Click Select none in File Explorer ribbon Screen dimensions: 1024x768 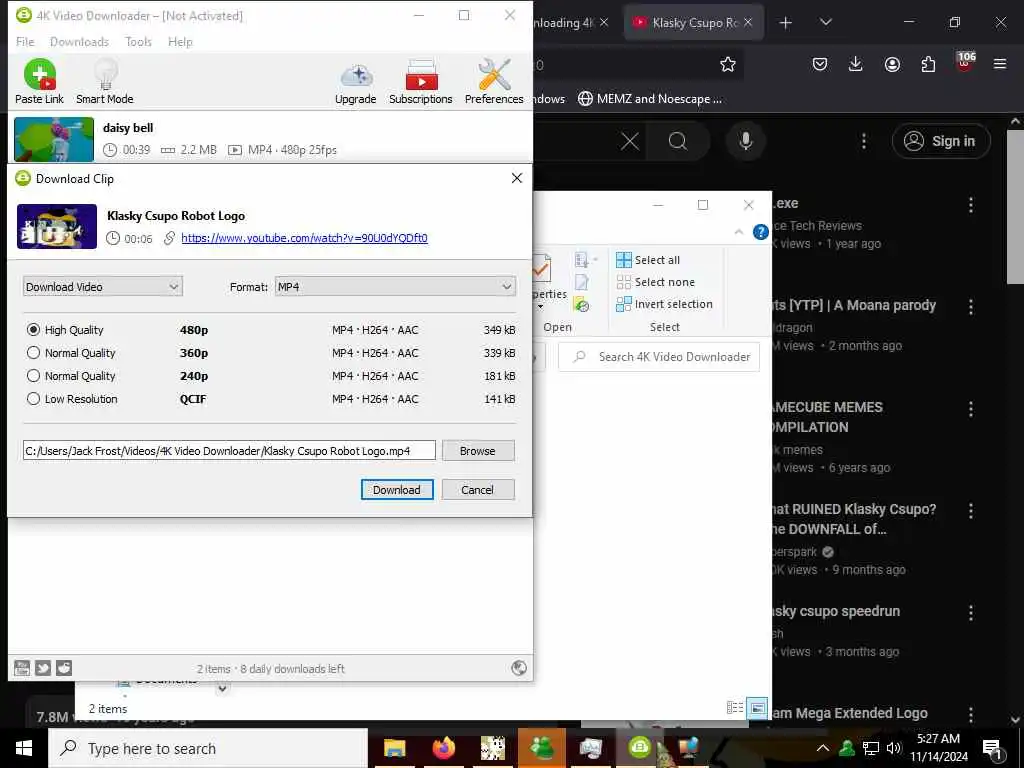656,282
